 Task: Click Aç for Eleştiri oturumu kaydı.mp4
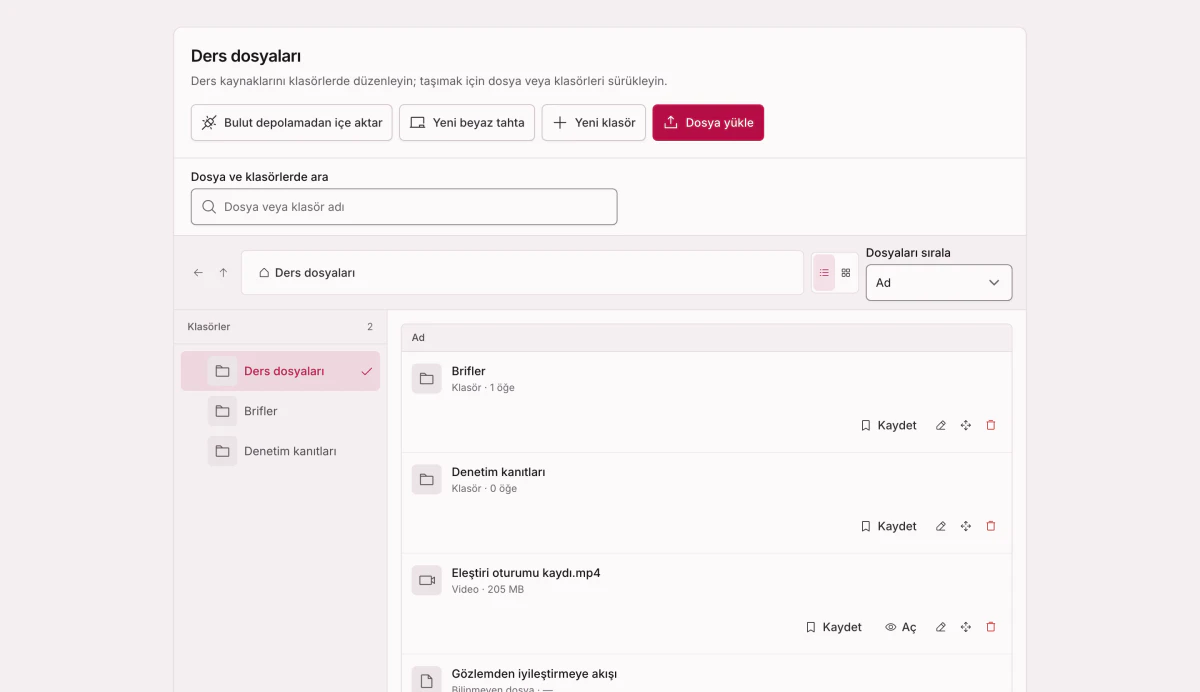pyautogui.click(x=901, y=627)
